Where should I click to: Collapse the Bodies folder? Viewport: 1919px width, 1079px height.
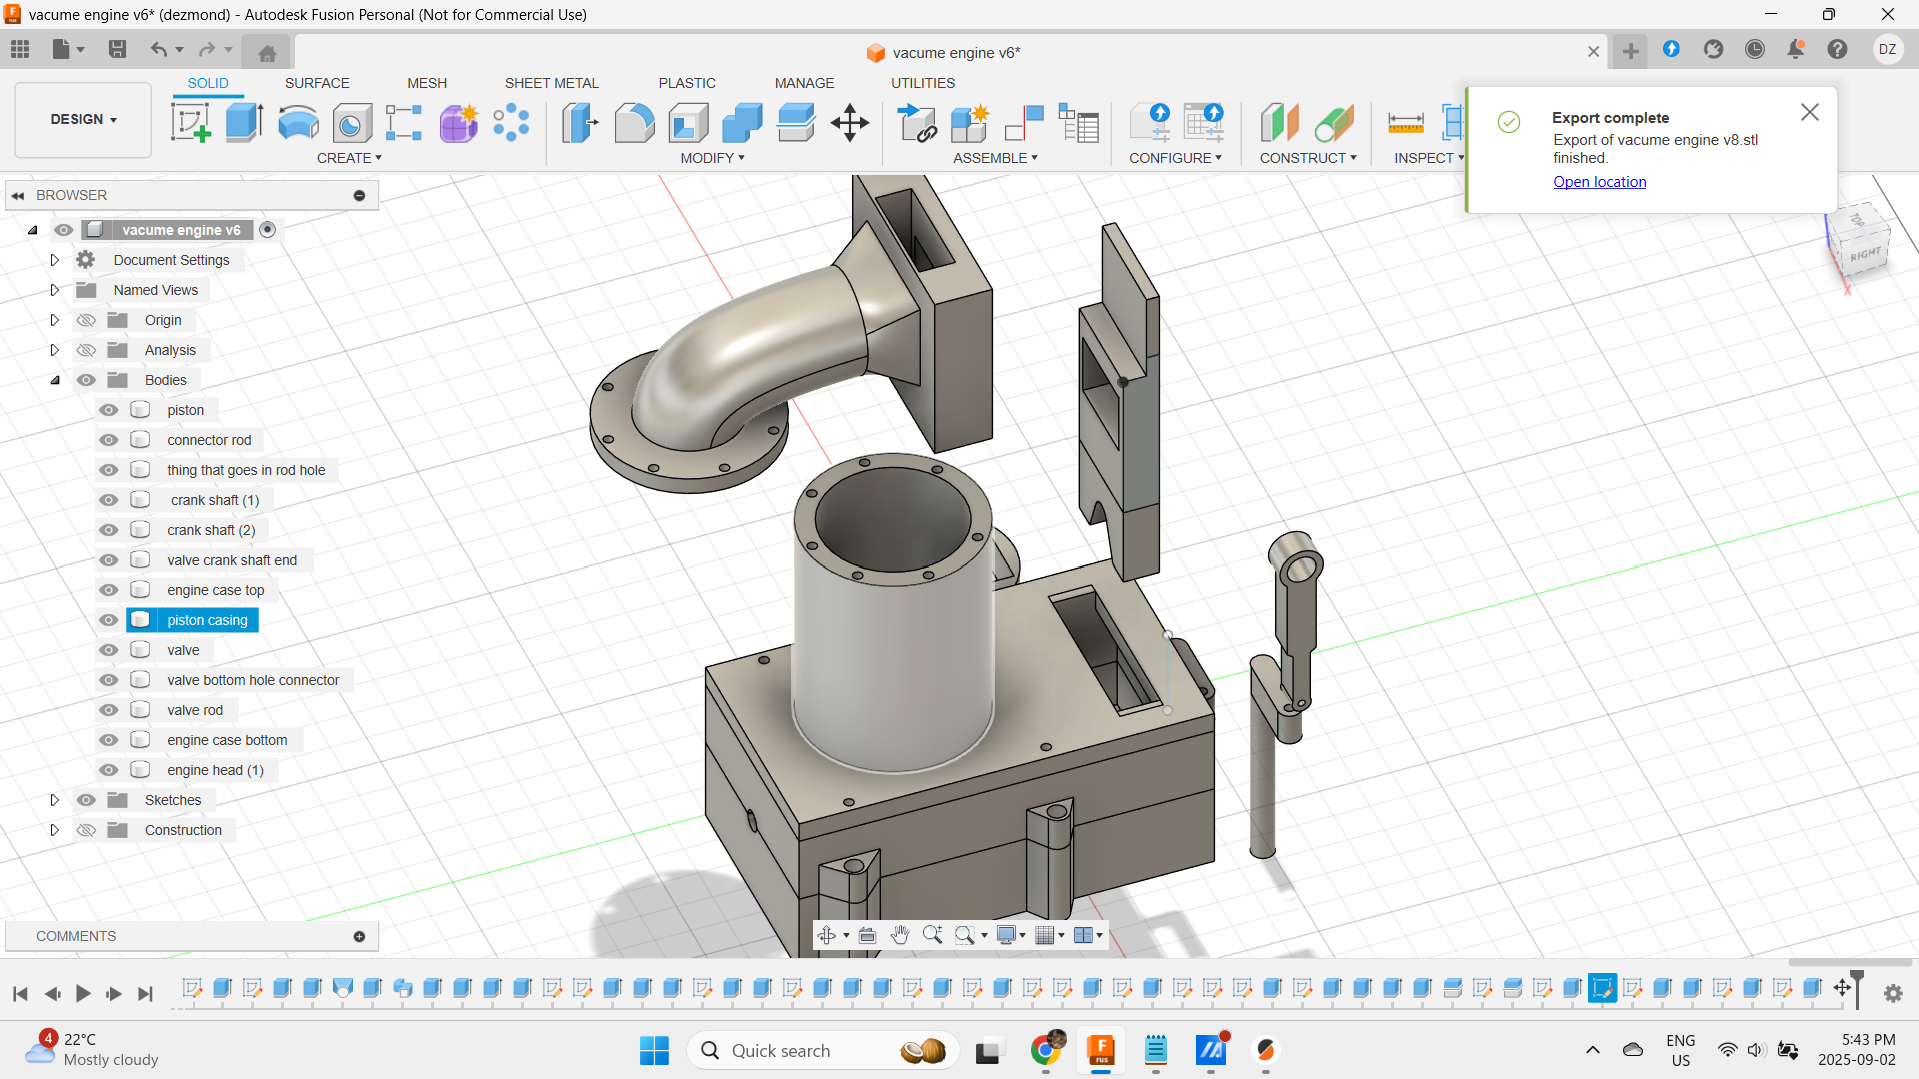pos(55,380)
